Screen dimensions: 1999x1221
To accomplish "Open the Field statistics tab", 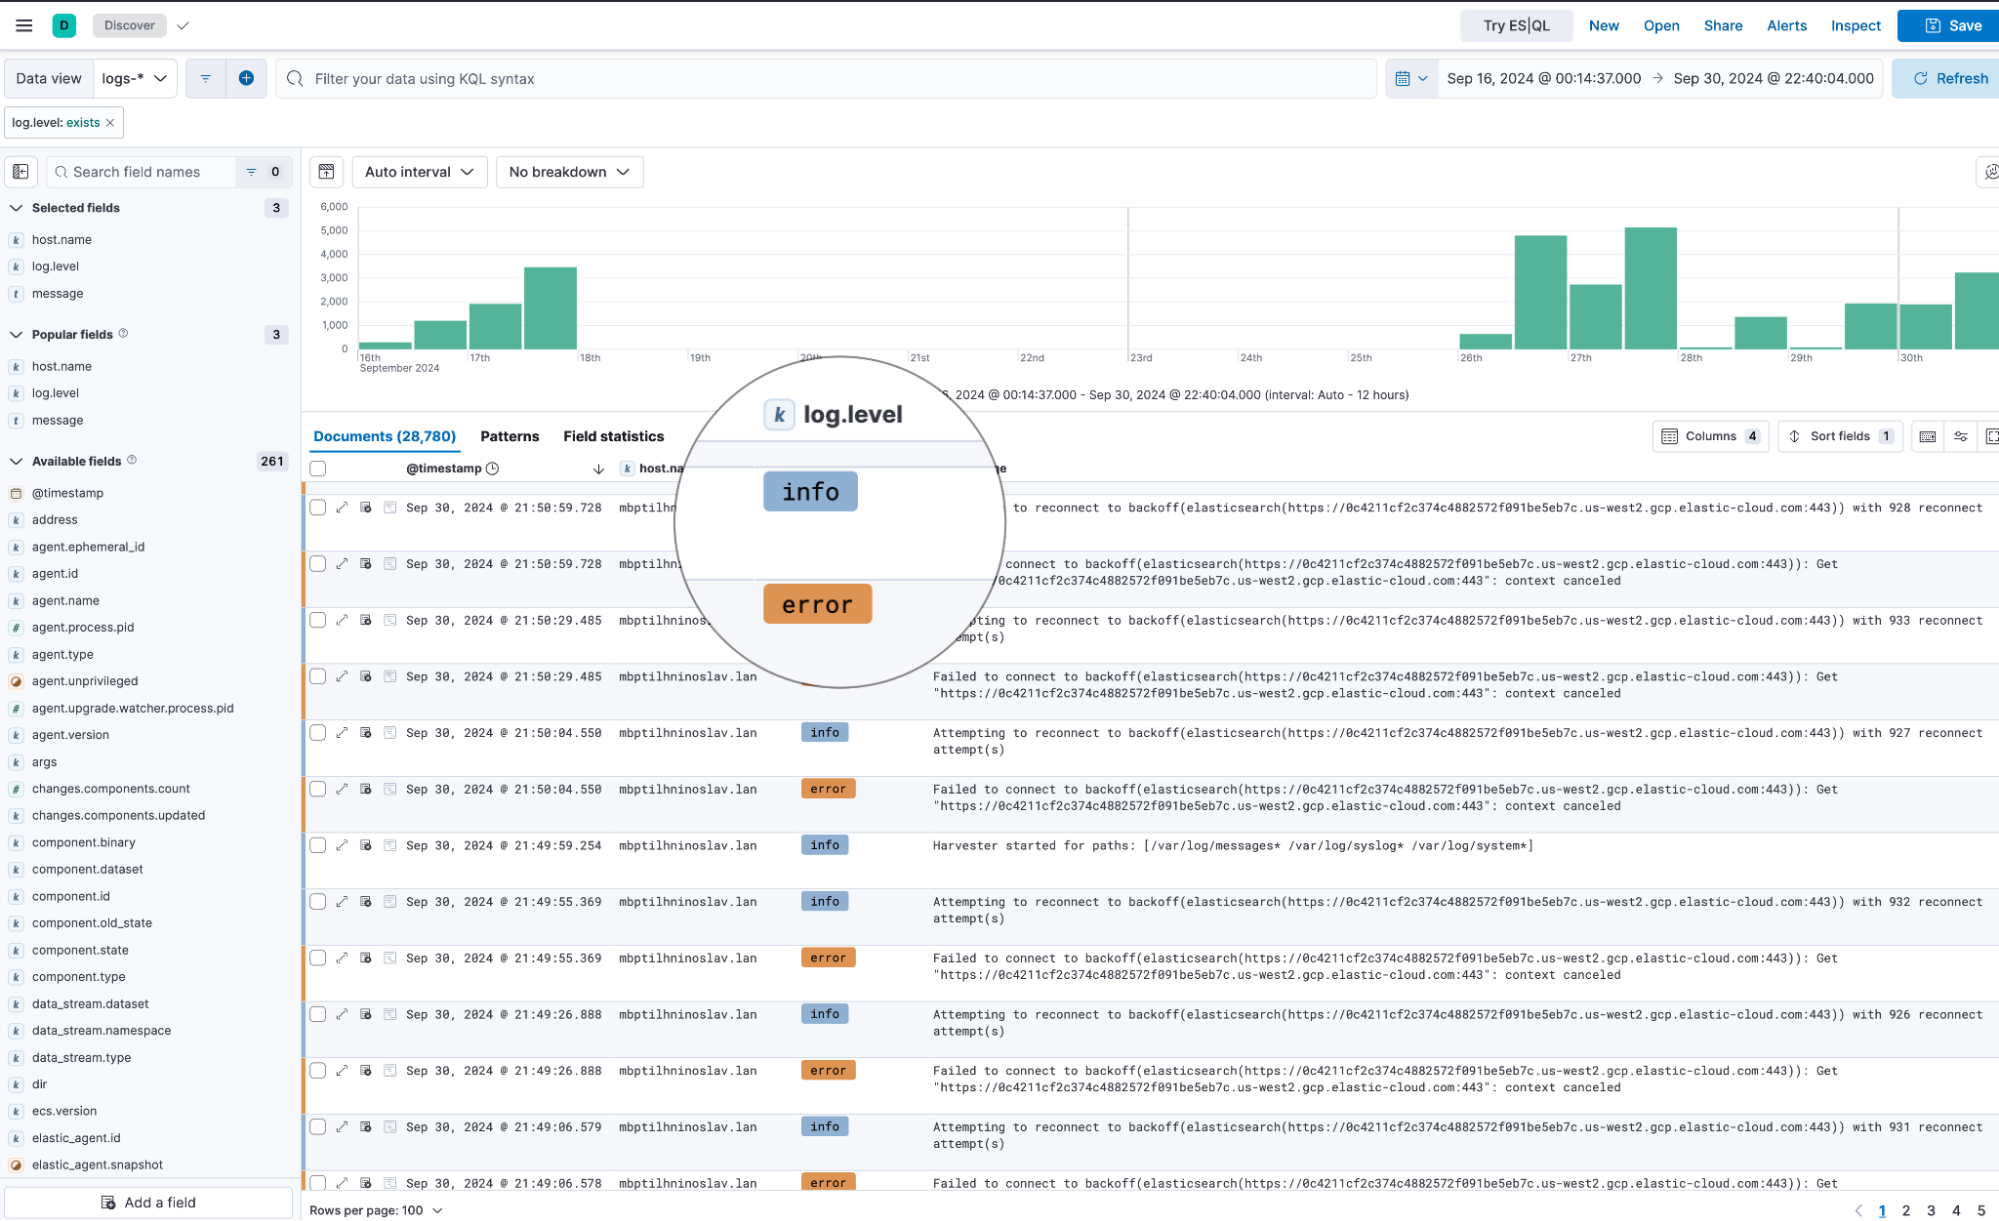I will [613, 436].
